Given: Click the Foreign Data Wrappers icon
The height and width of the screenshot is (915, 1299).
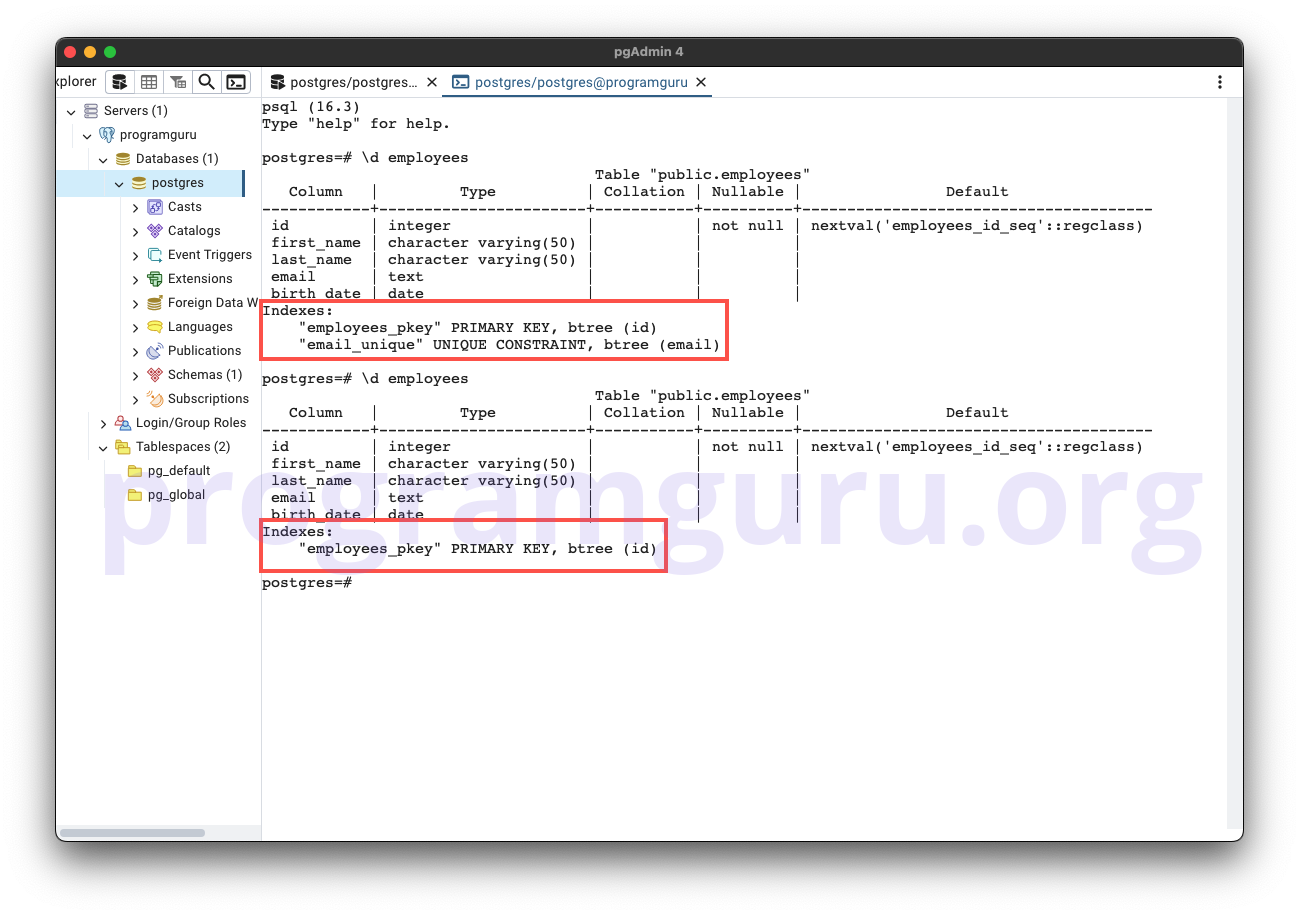Looking at the screenshot, I should [x=155, y=303].
